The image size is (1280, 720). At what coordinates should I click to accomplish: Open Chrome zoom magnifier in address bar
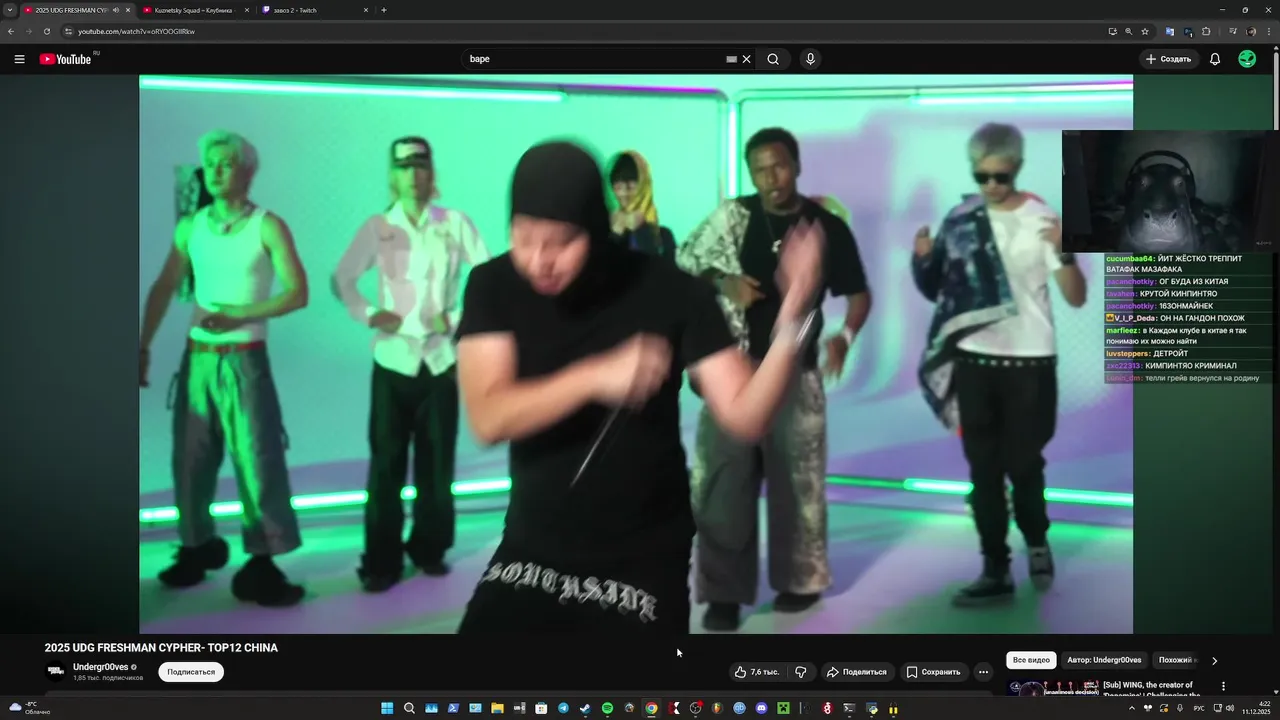point(1128,31)
